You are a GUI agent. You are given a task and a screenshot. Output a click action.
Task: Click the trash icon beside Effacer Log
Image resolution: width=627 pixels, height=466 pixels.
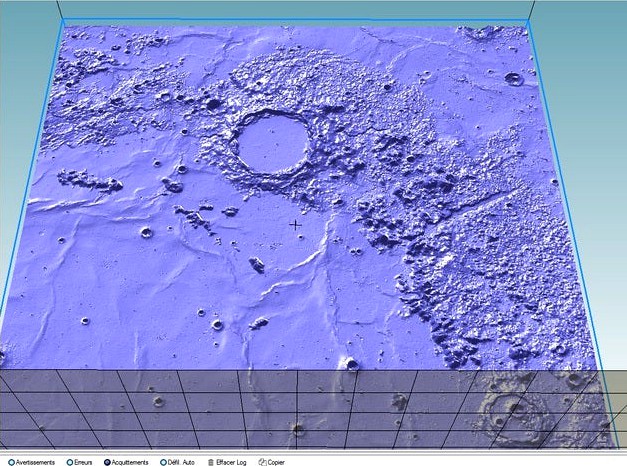click(210, 462)
